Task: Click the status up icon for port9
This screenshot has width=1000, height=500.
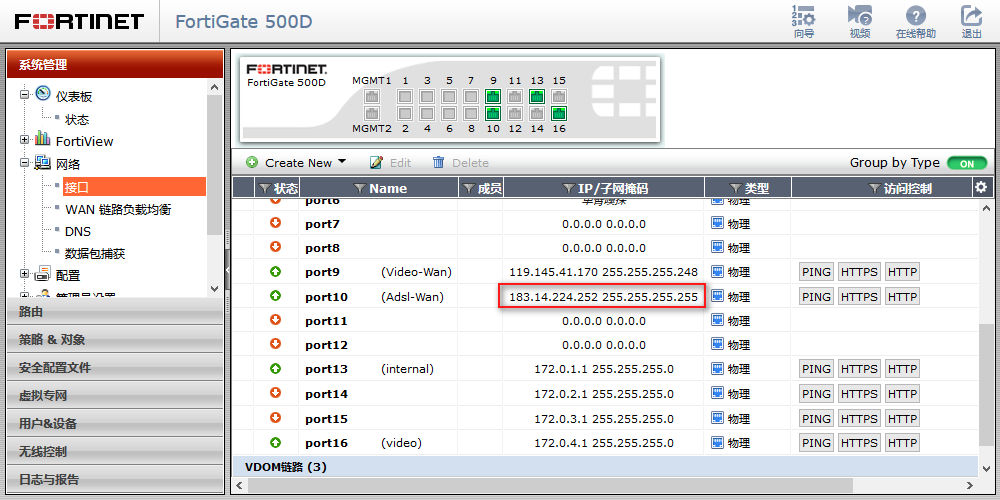Action: click(276, 271)
